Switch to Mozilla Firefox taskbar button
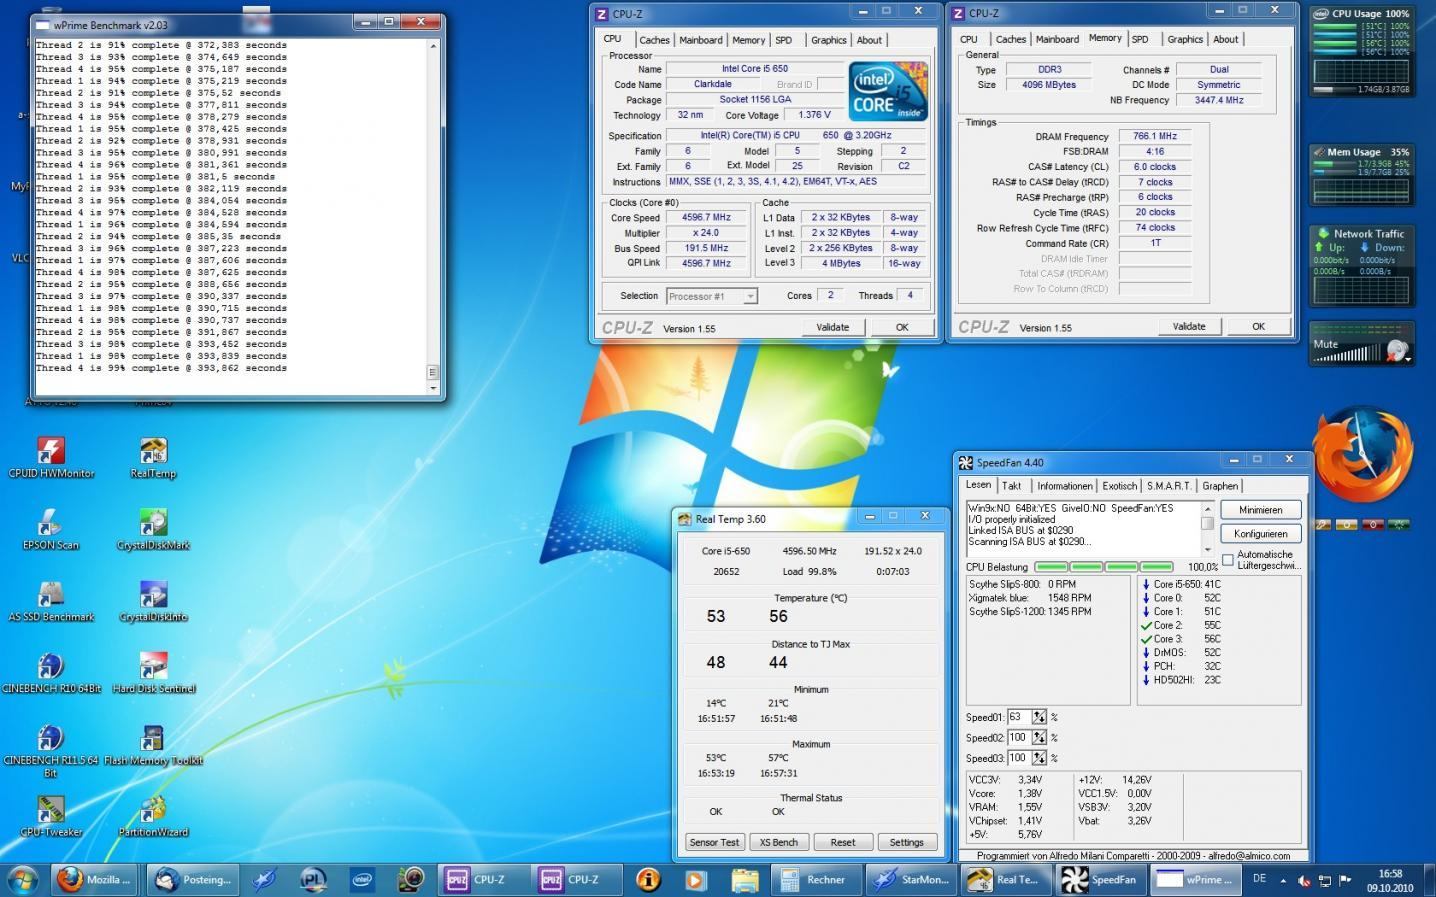Image resolution: width=1436 pixels, height=897 pixels. (95, 880)
